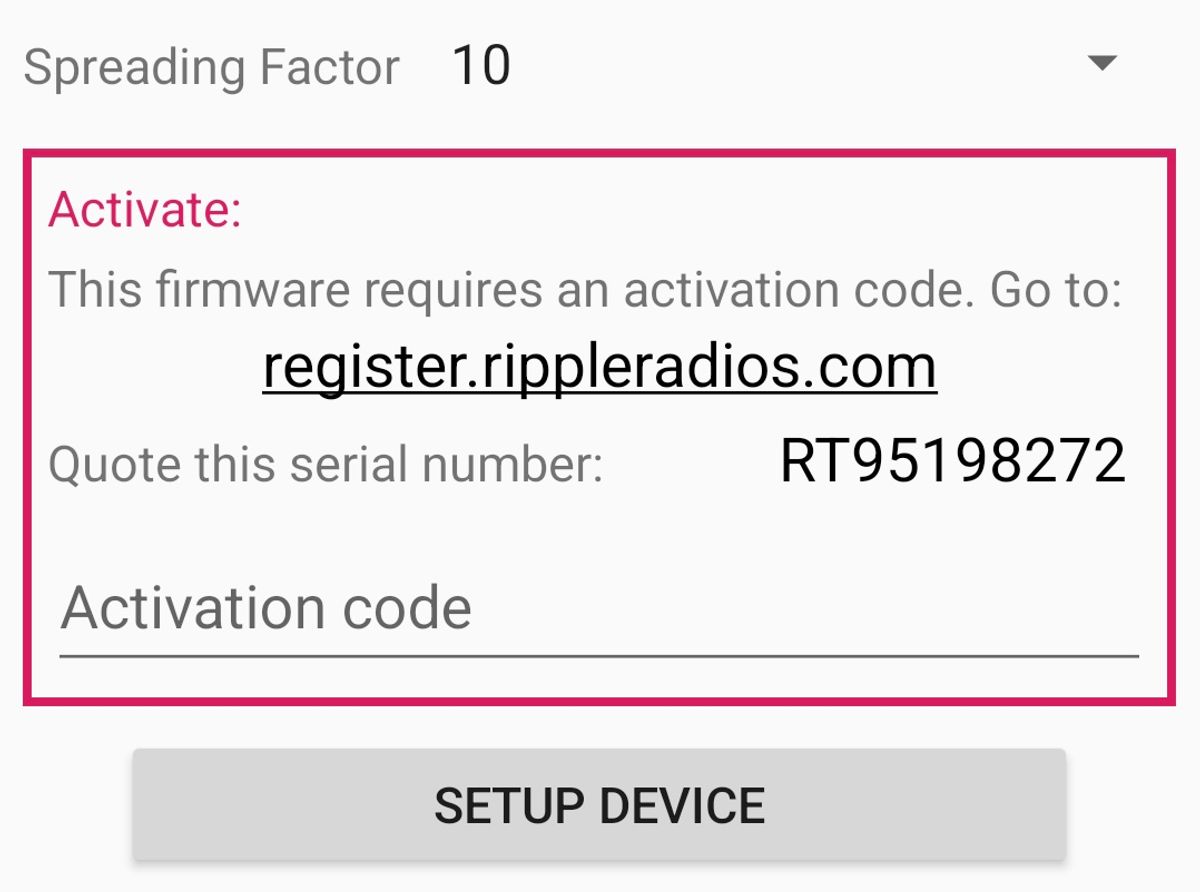Click the pink Activate: heading
Screen dimensions: 1200x892
click(x=145, y=210)
